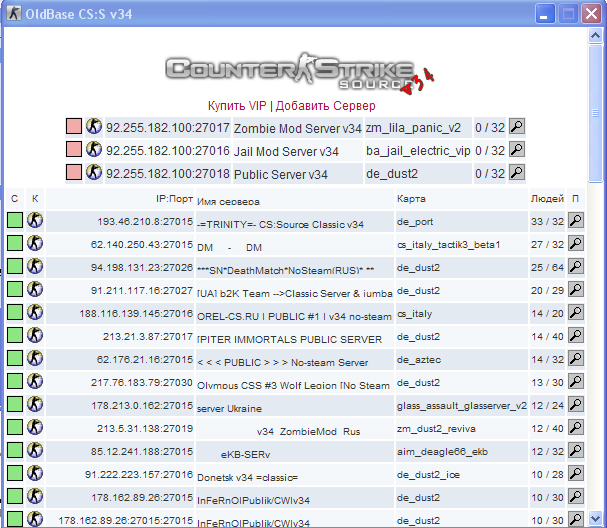The width and height of the screenshot is (607, 528).
Task: Click CS icon for 62.176.21.16:27015
Action: coord(35,358)
